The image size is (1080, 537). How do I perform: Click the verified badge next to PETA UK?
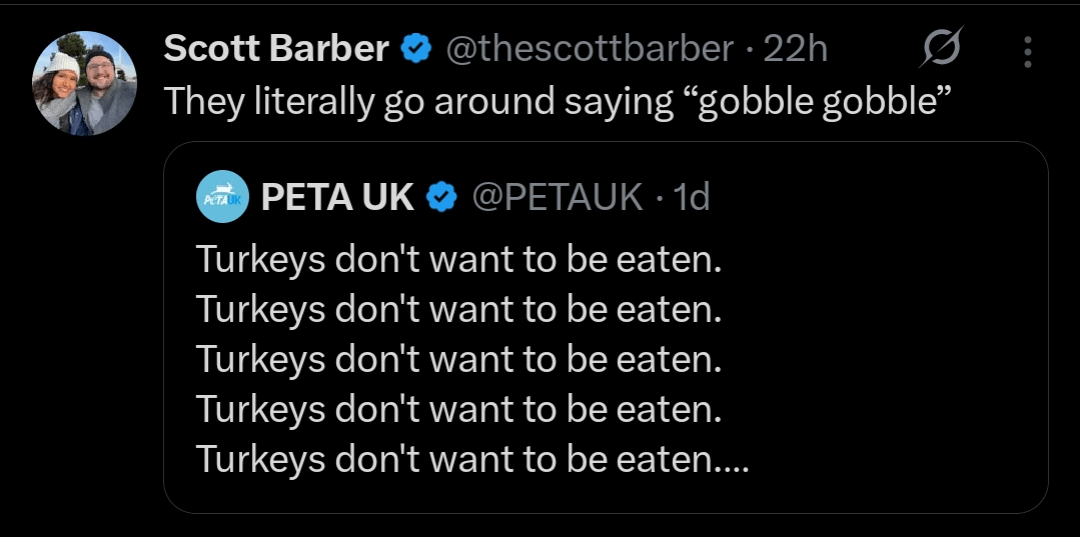coord(441,197)
